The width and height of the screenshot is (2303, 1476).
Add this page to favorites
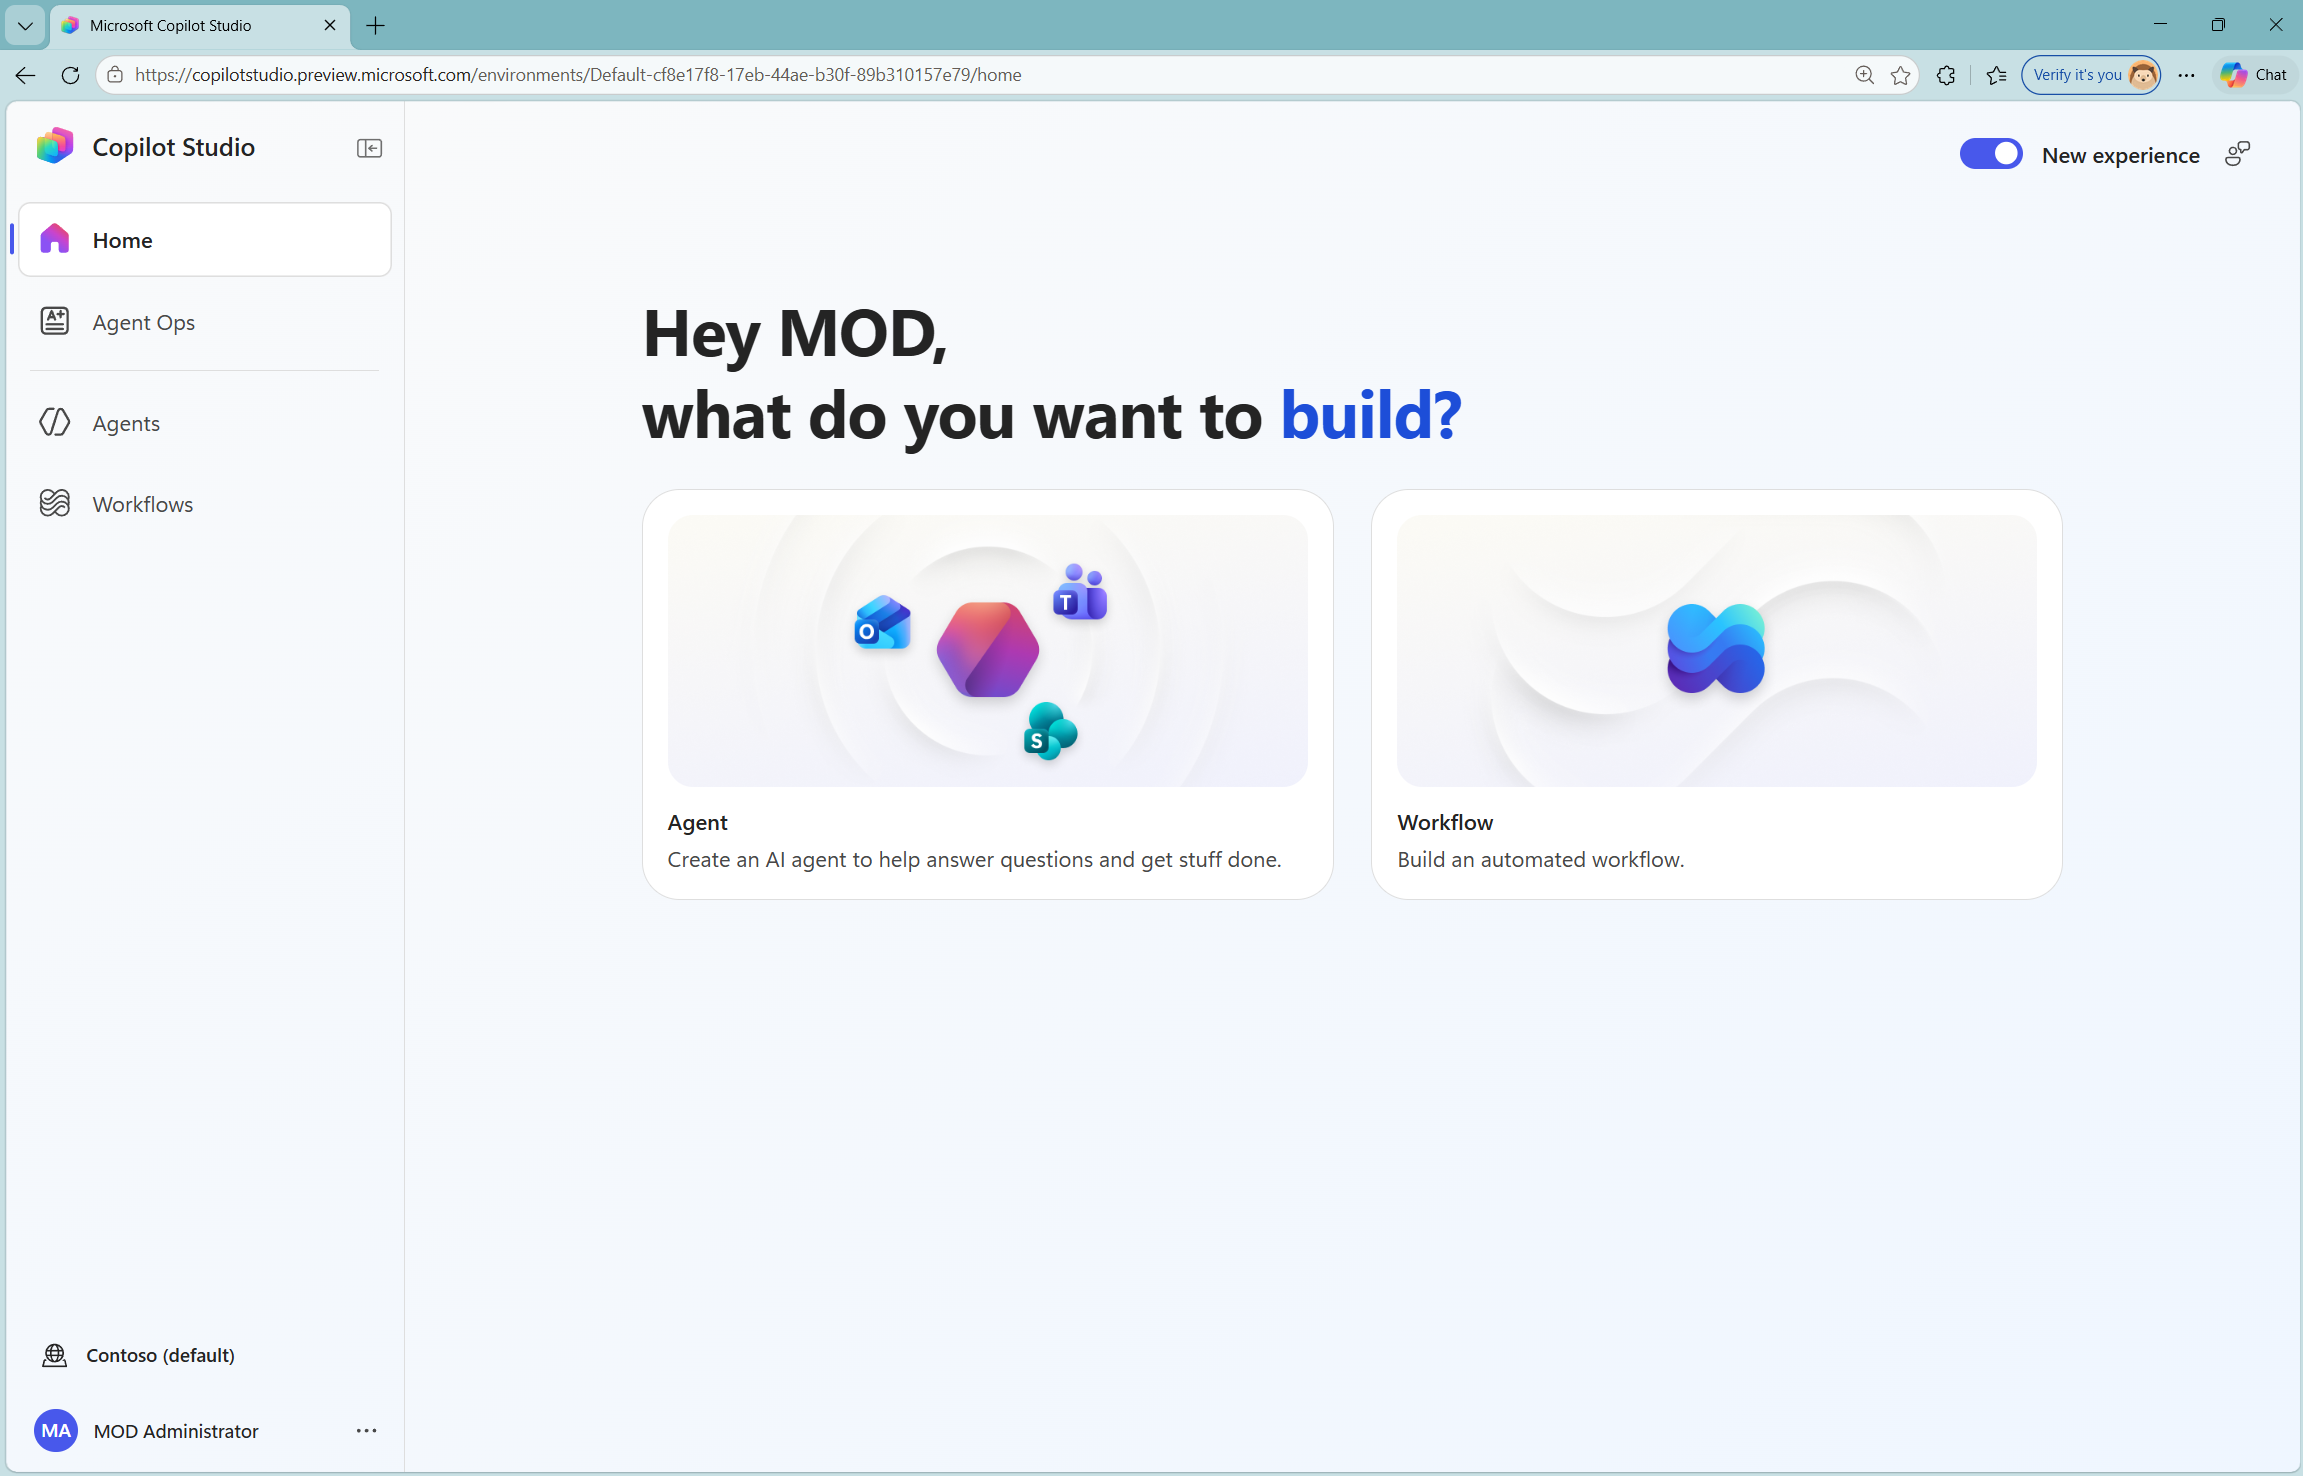coord(1900,75)
